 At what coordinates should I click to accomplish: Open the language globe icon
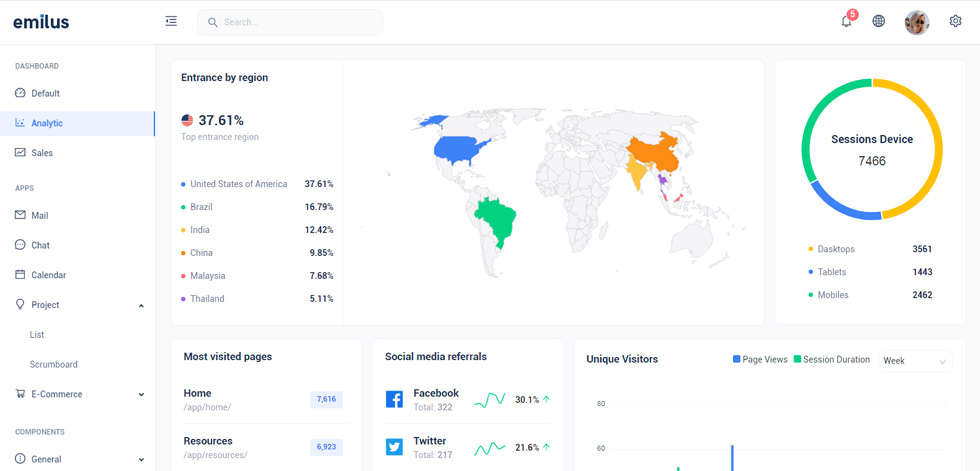879,21
